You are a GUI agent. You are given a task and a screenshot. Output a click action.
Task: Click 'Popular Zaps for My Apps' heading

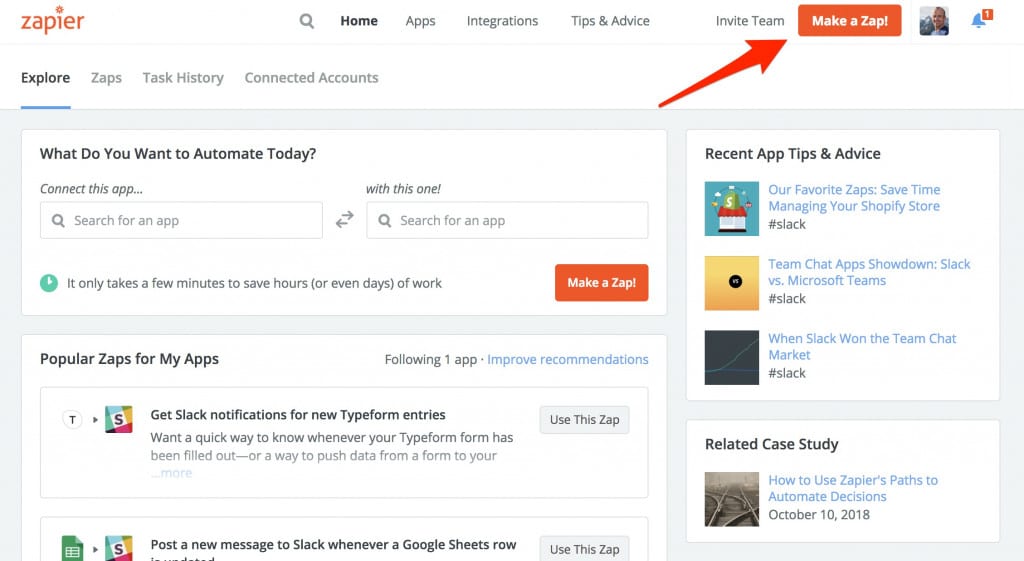129,359
